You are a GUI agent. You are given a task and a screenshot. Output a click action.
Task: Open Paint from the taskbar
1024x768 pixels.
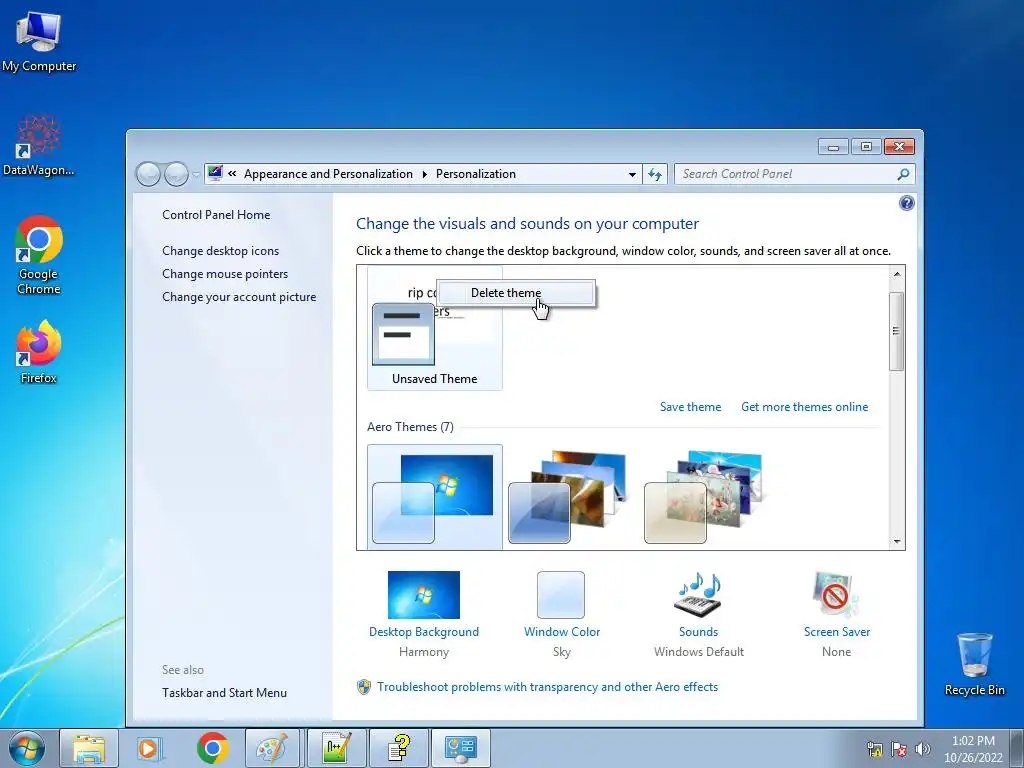click(x=273, y=748)
